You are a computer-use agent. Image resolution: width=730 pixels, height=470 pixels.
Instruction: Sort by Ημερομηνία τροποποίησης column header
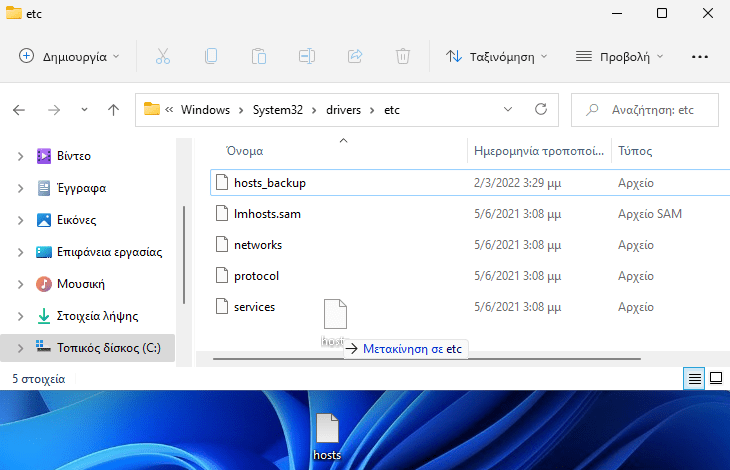[539, 151]
